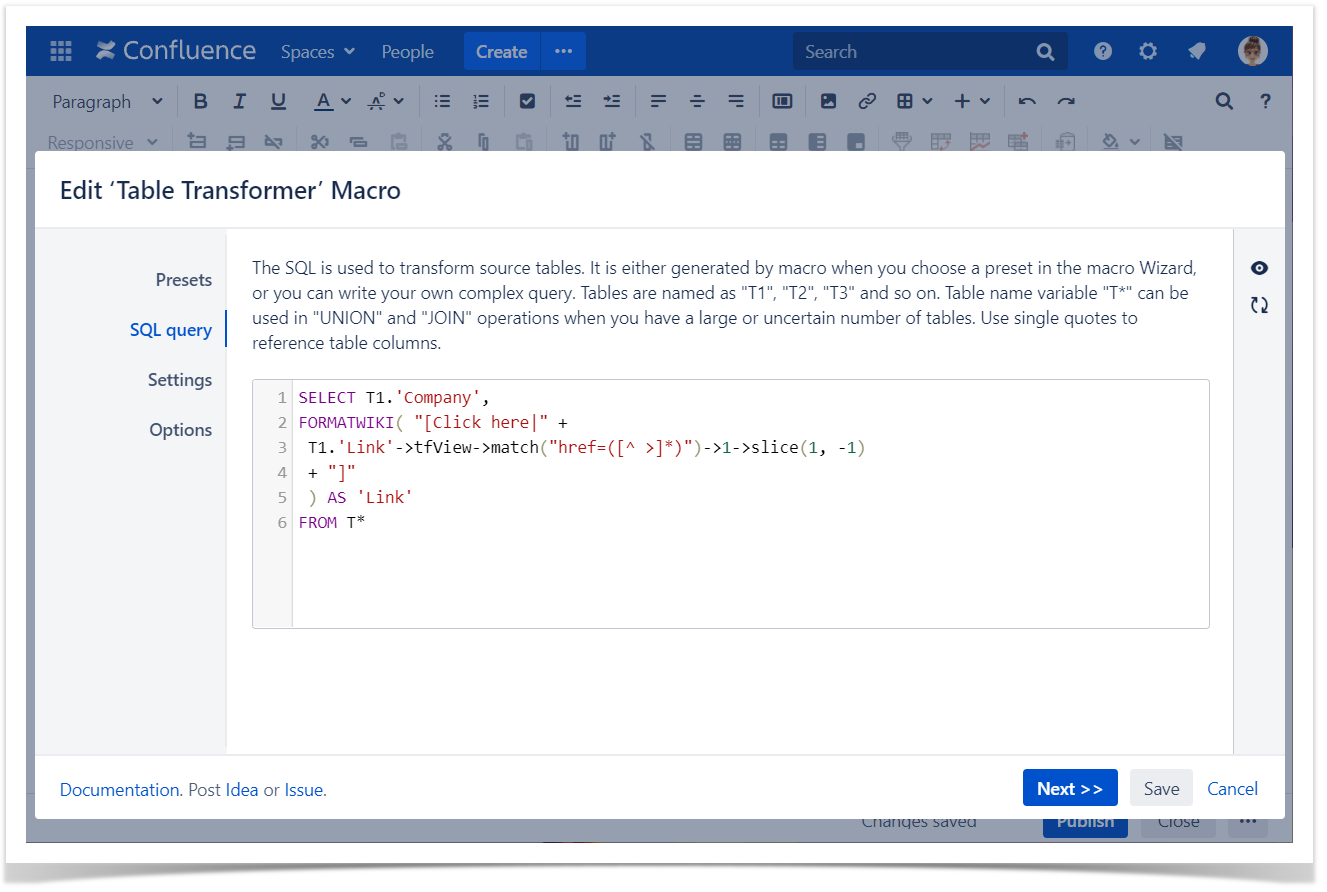1327x892 pixels.
Task: Click the refresh arrows icon in dialog
Action: (1259, 305)
